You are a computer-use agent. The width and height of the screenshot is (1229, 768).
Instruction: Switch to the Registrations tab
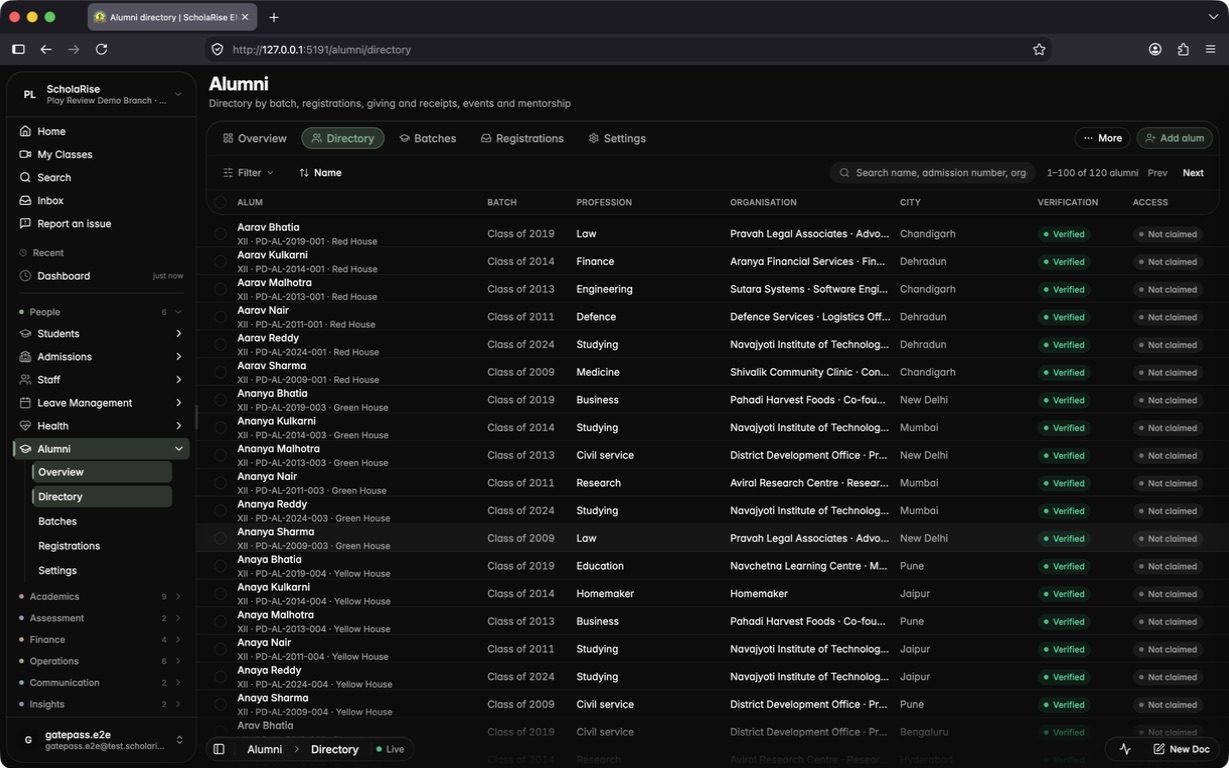coord(522,138)
